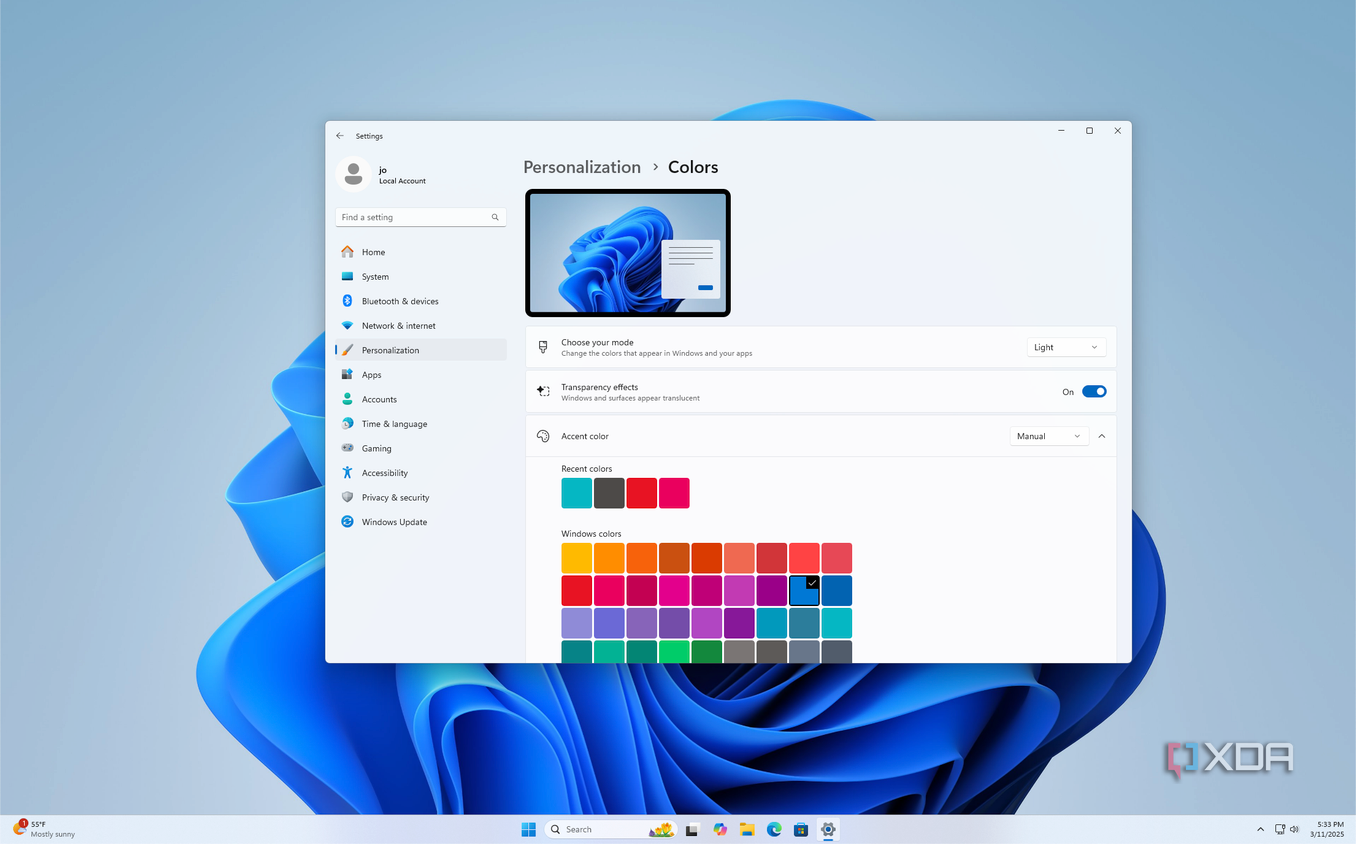Open System settings via the monitor icon

(x=347, y=276)
